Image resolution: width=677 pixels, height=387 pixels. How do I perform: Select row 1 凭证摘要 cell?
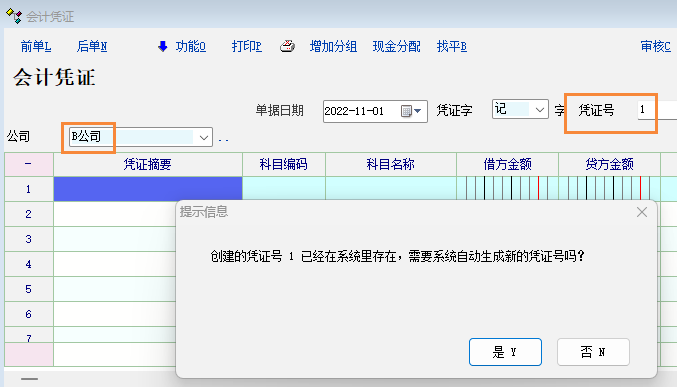(x=148, y=189)
